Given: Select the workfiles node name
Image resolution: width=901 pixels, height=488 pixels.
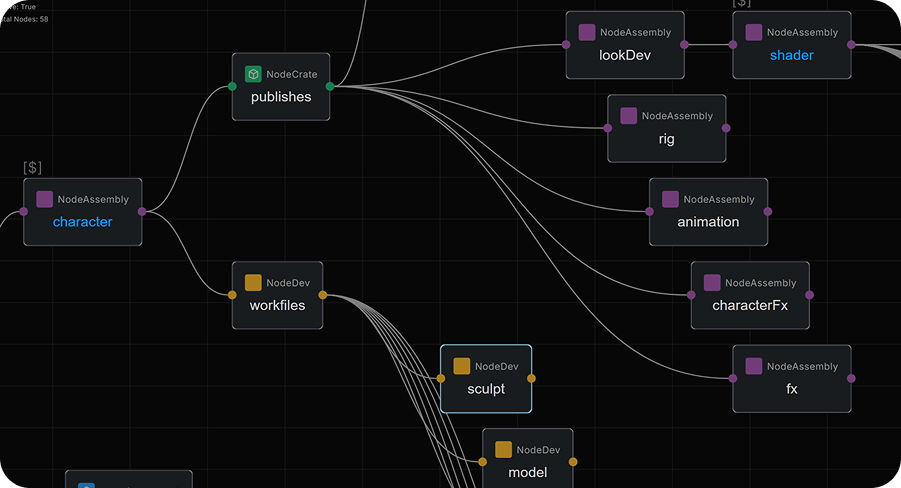Looking at the screenshot, I should 278,305.
